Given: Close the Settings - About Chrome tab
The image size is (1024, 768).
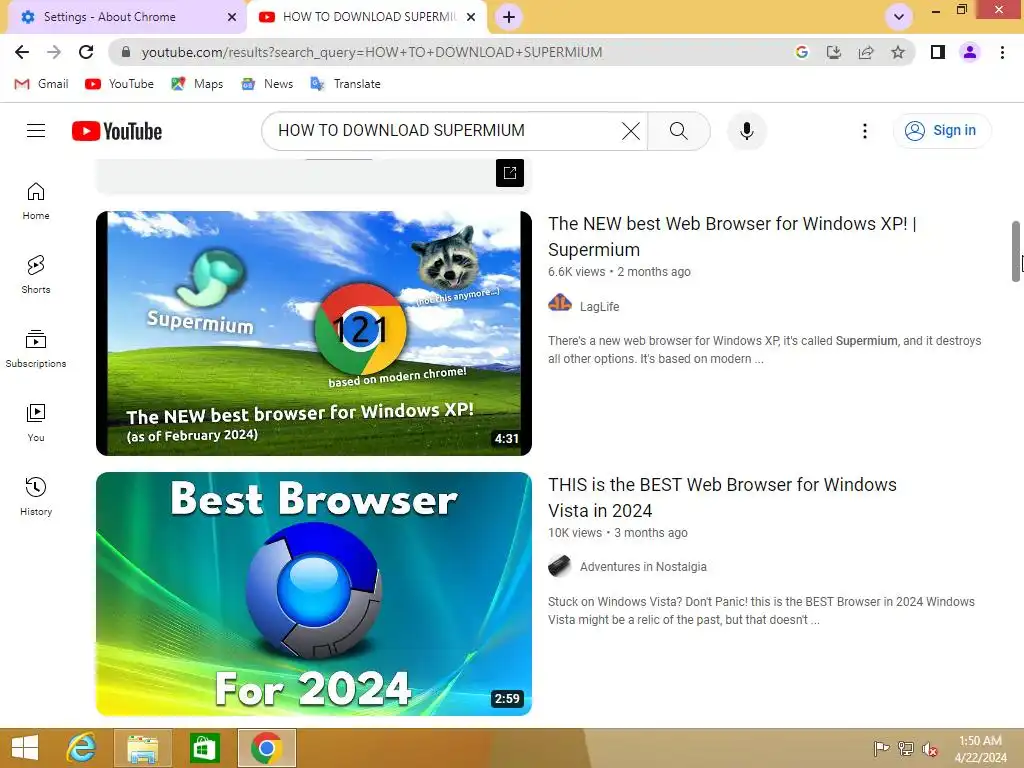Looking at the screenshot, I should tap(232, 17).
